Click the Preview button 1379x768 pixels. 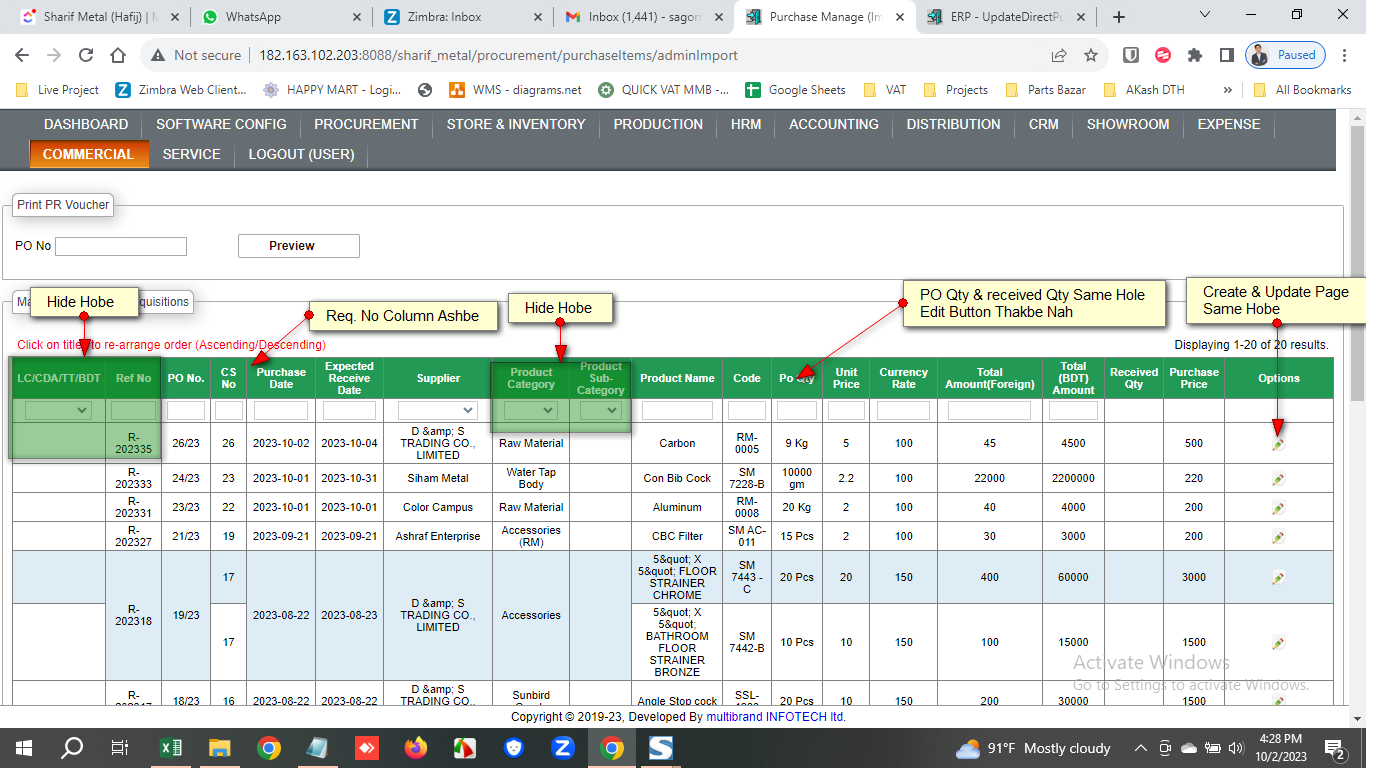(x=298, y=246)
